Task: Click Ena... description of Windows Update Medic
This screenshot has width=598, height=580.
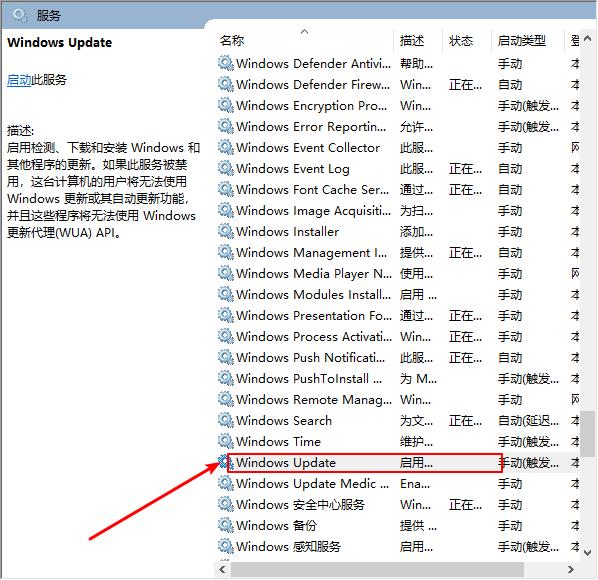Action: click(x=415, y=484)
